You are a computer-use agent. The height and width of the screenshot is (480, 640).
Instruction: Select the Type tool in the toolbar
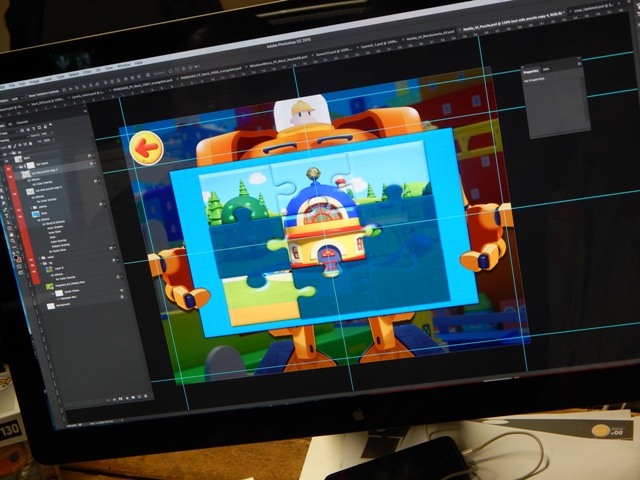(x=6, y=216)
